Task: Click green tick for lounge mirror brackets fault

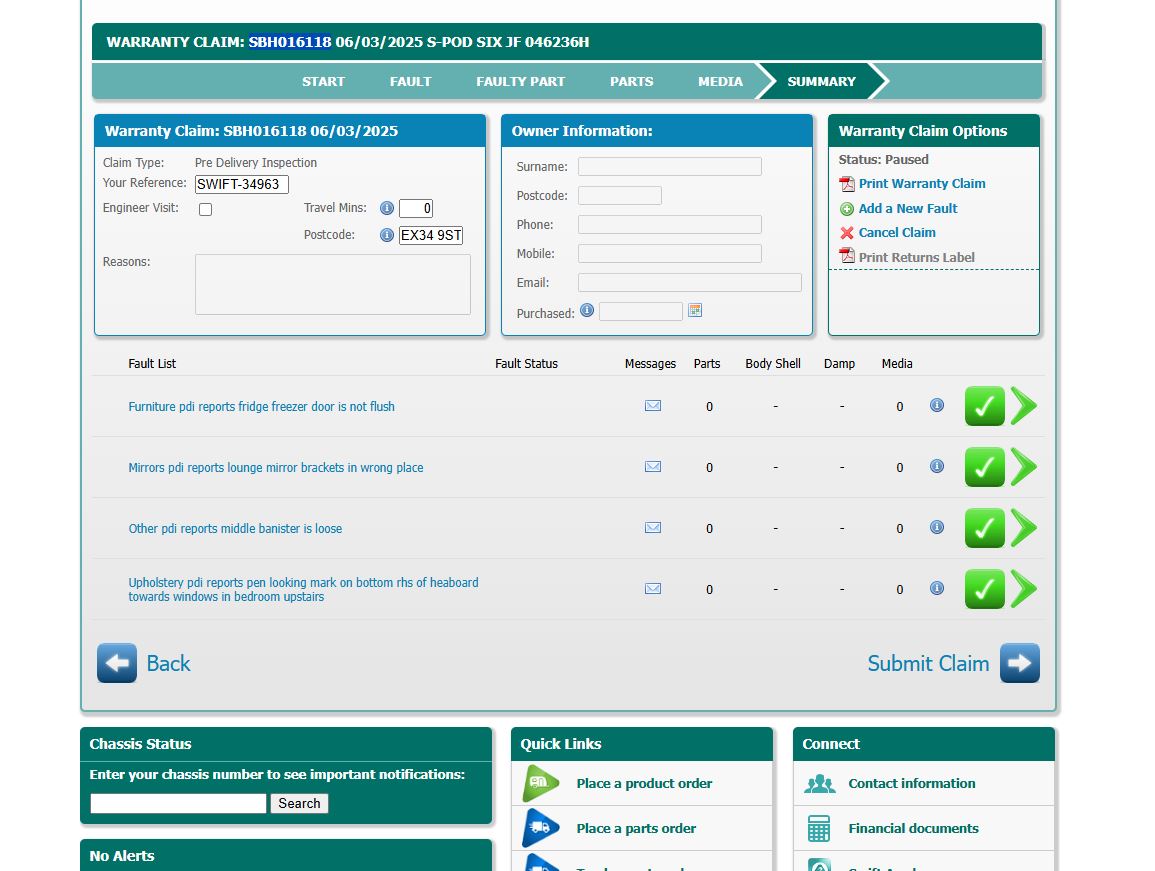Action: pyautogui.click(x=985, y=467)
